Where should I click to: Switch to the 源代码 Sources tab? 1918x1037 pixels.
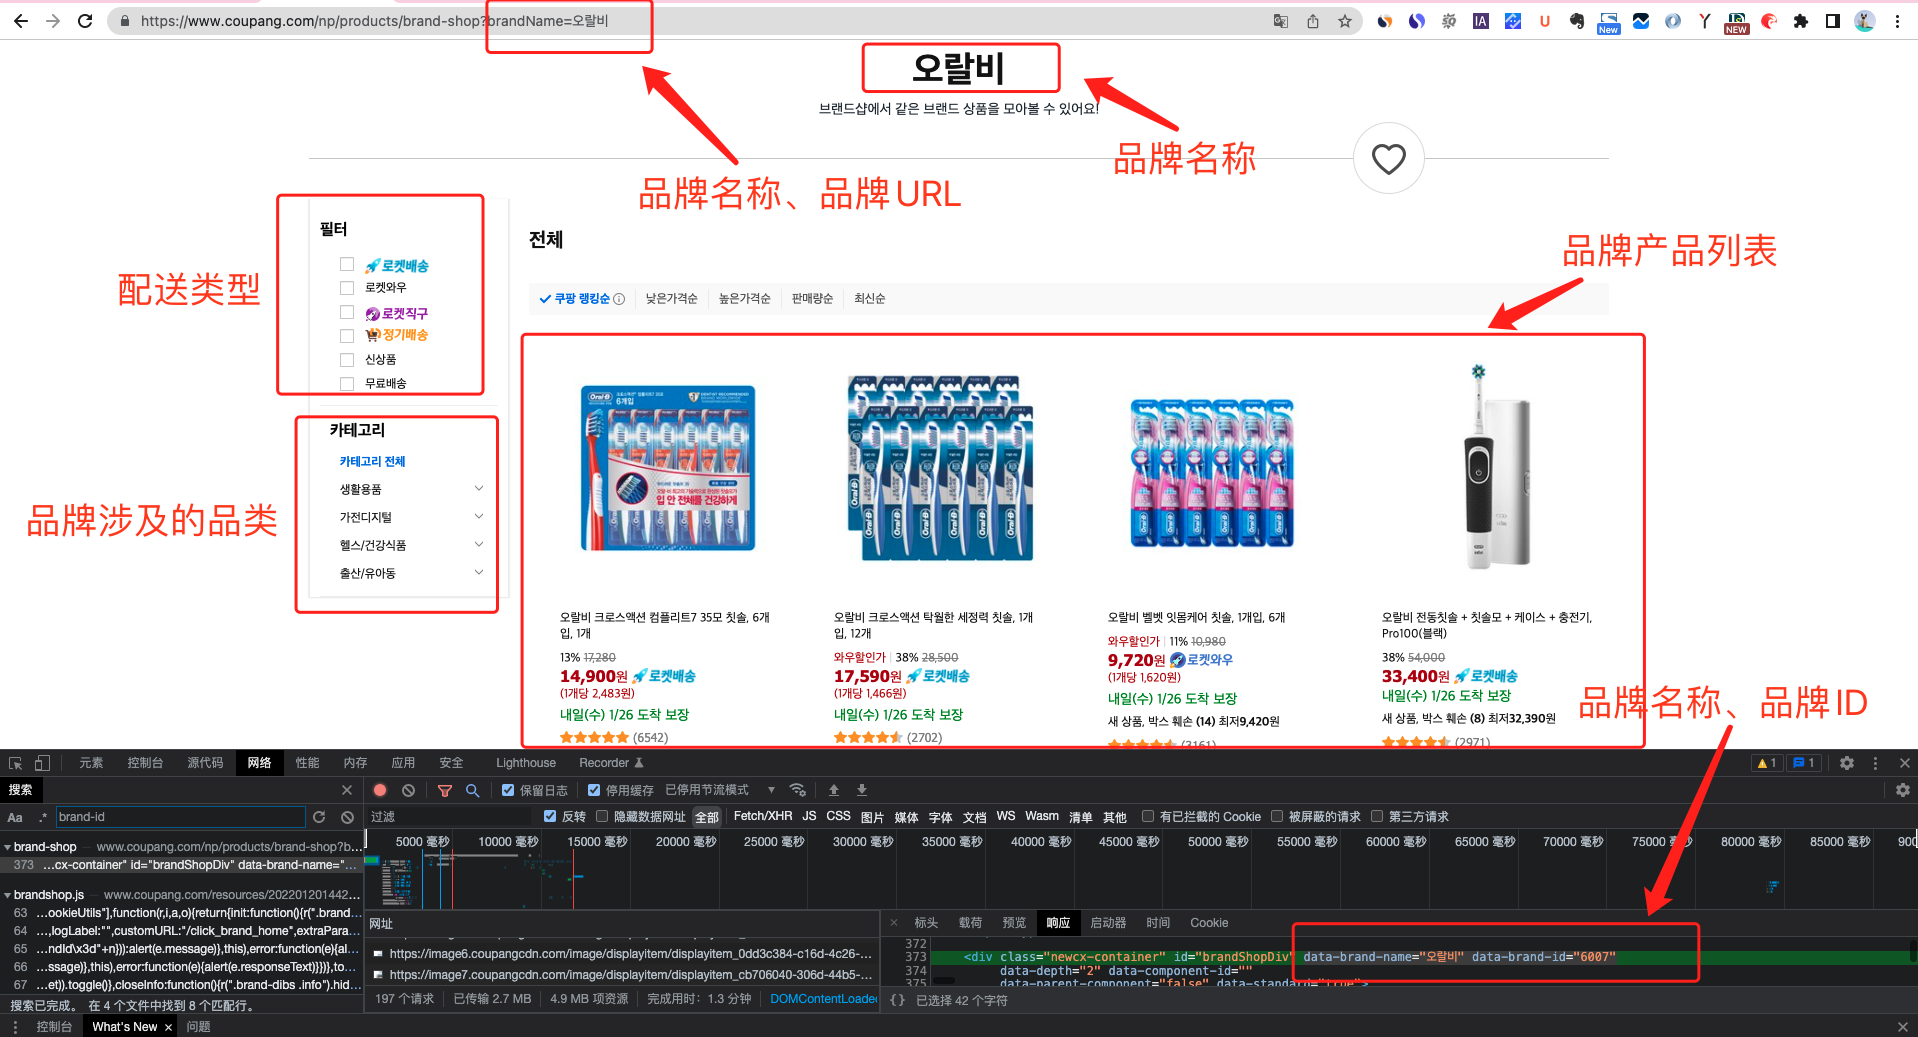click(205, 763)
